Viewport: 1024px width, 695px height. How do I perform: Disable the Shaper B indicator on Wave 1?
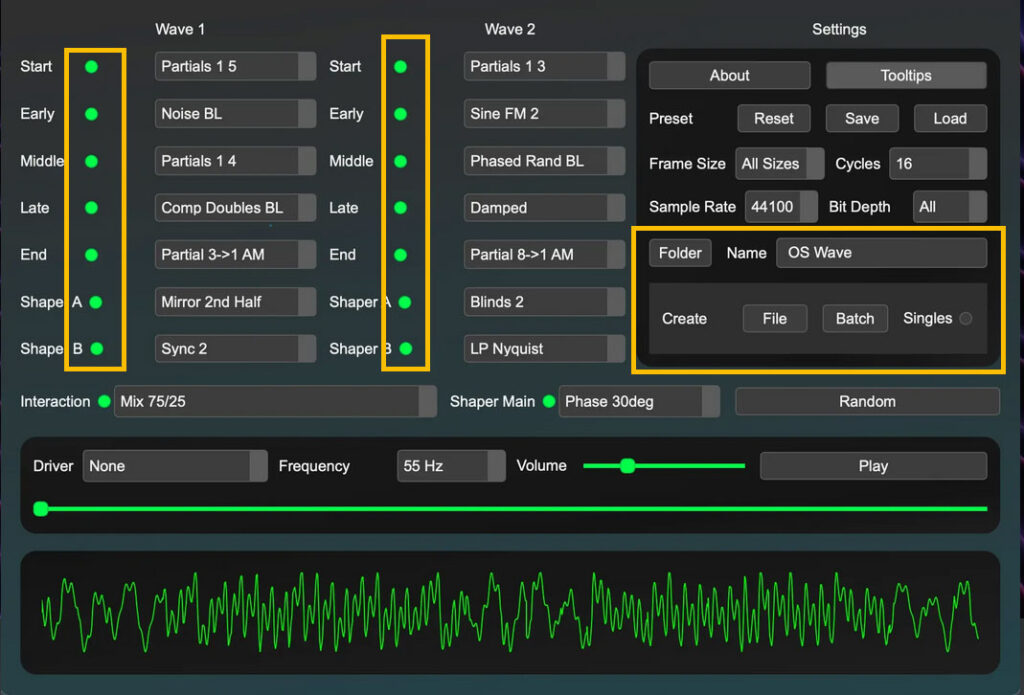[93, 349]
